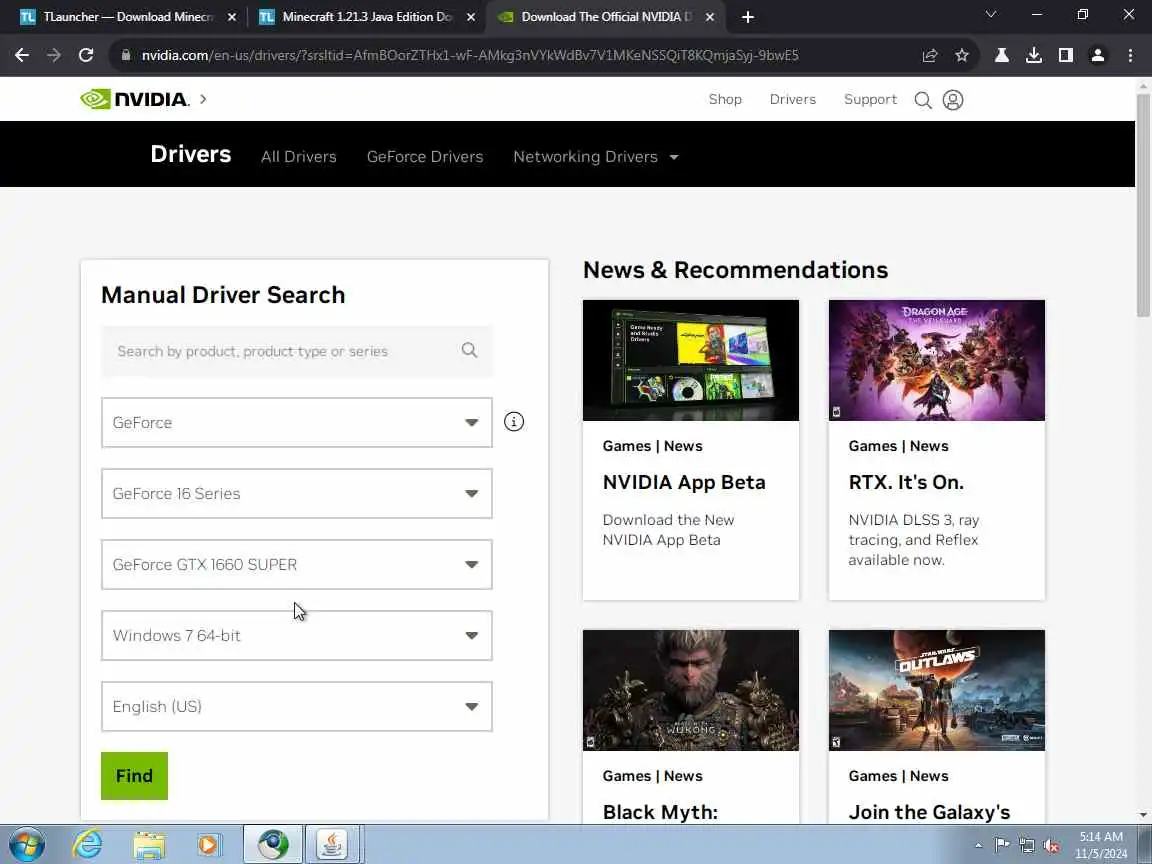Open the site search magnifier icon
Screen dimensions: 1152x864
click(x=923, y=100)
